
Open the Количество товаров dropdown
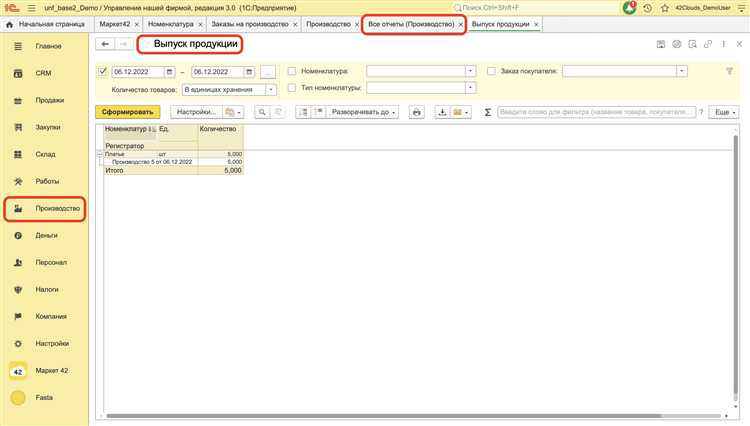[x=271, y=89]
